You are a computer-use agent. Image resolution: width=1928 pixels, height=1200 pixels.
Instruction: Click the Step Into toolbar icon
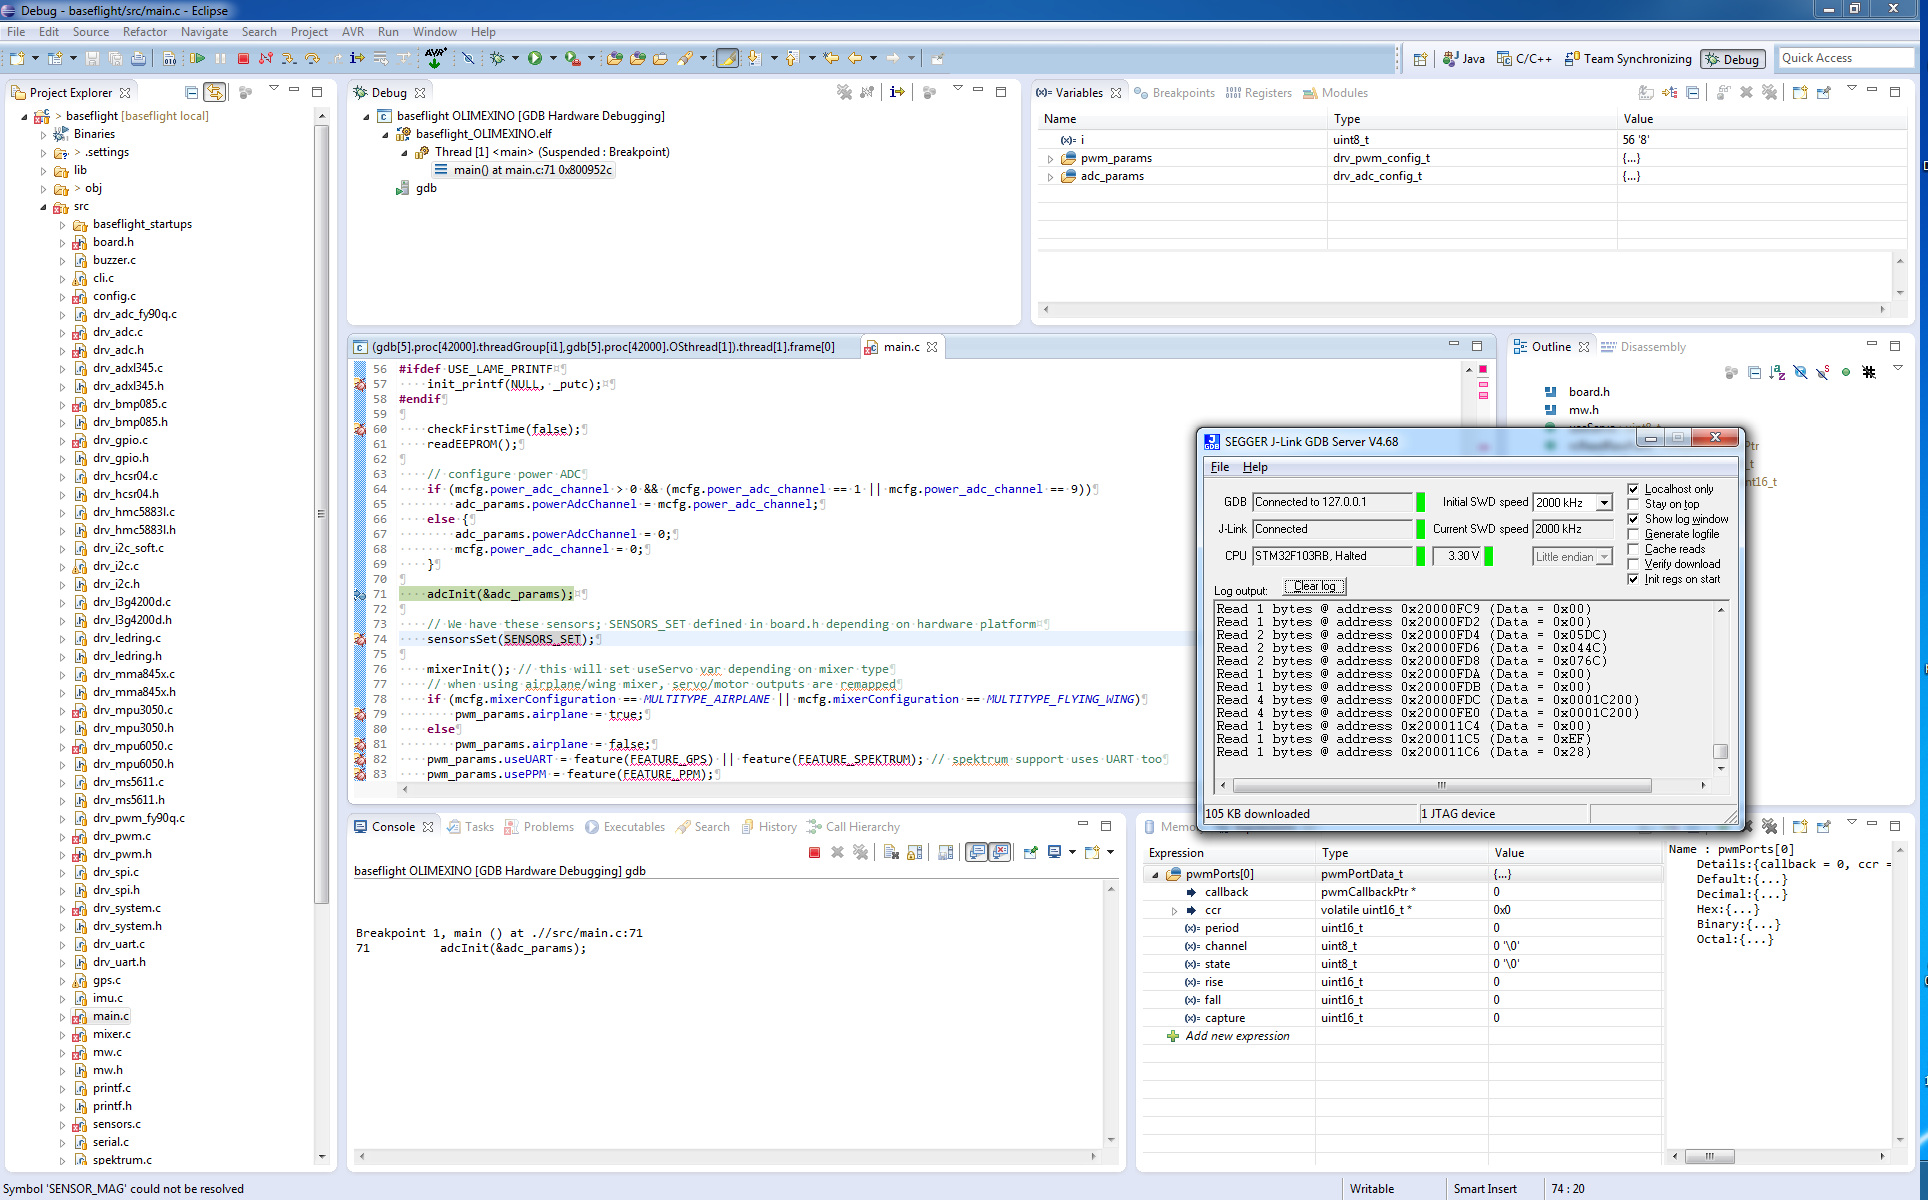[289, 59]
